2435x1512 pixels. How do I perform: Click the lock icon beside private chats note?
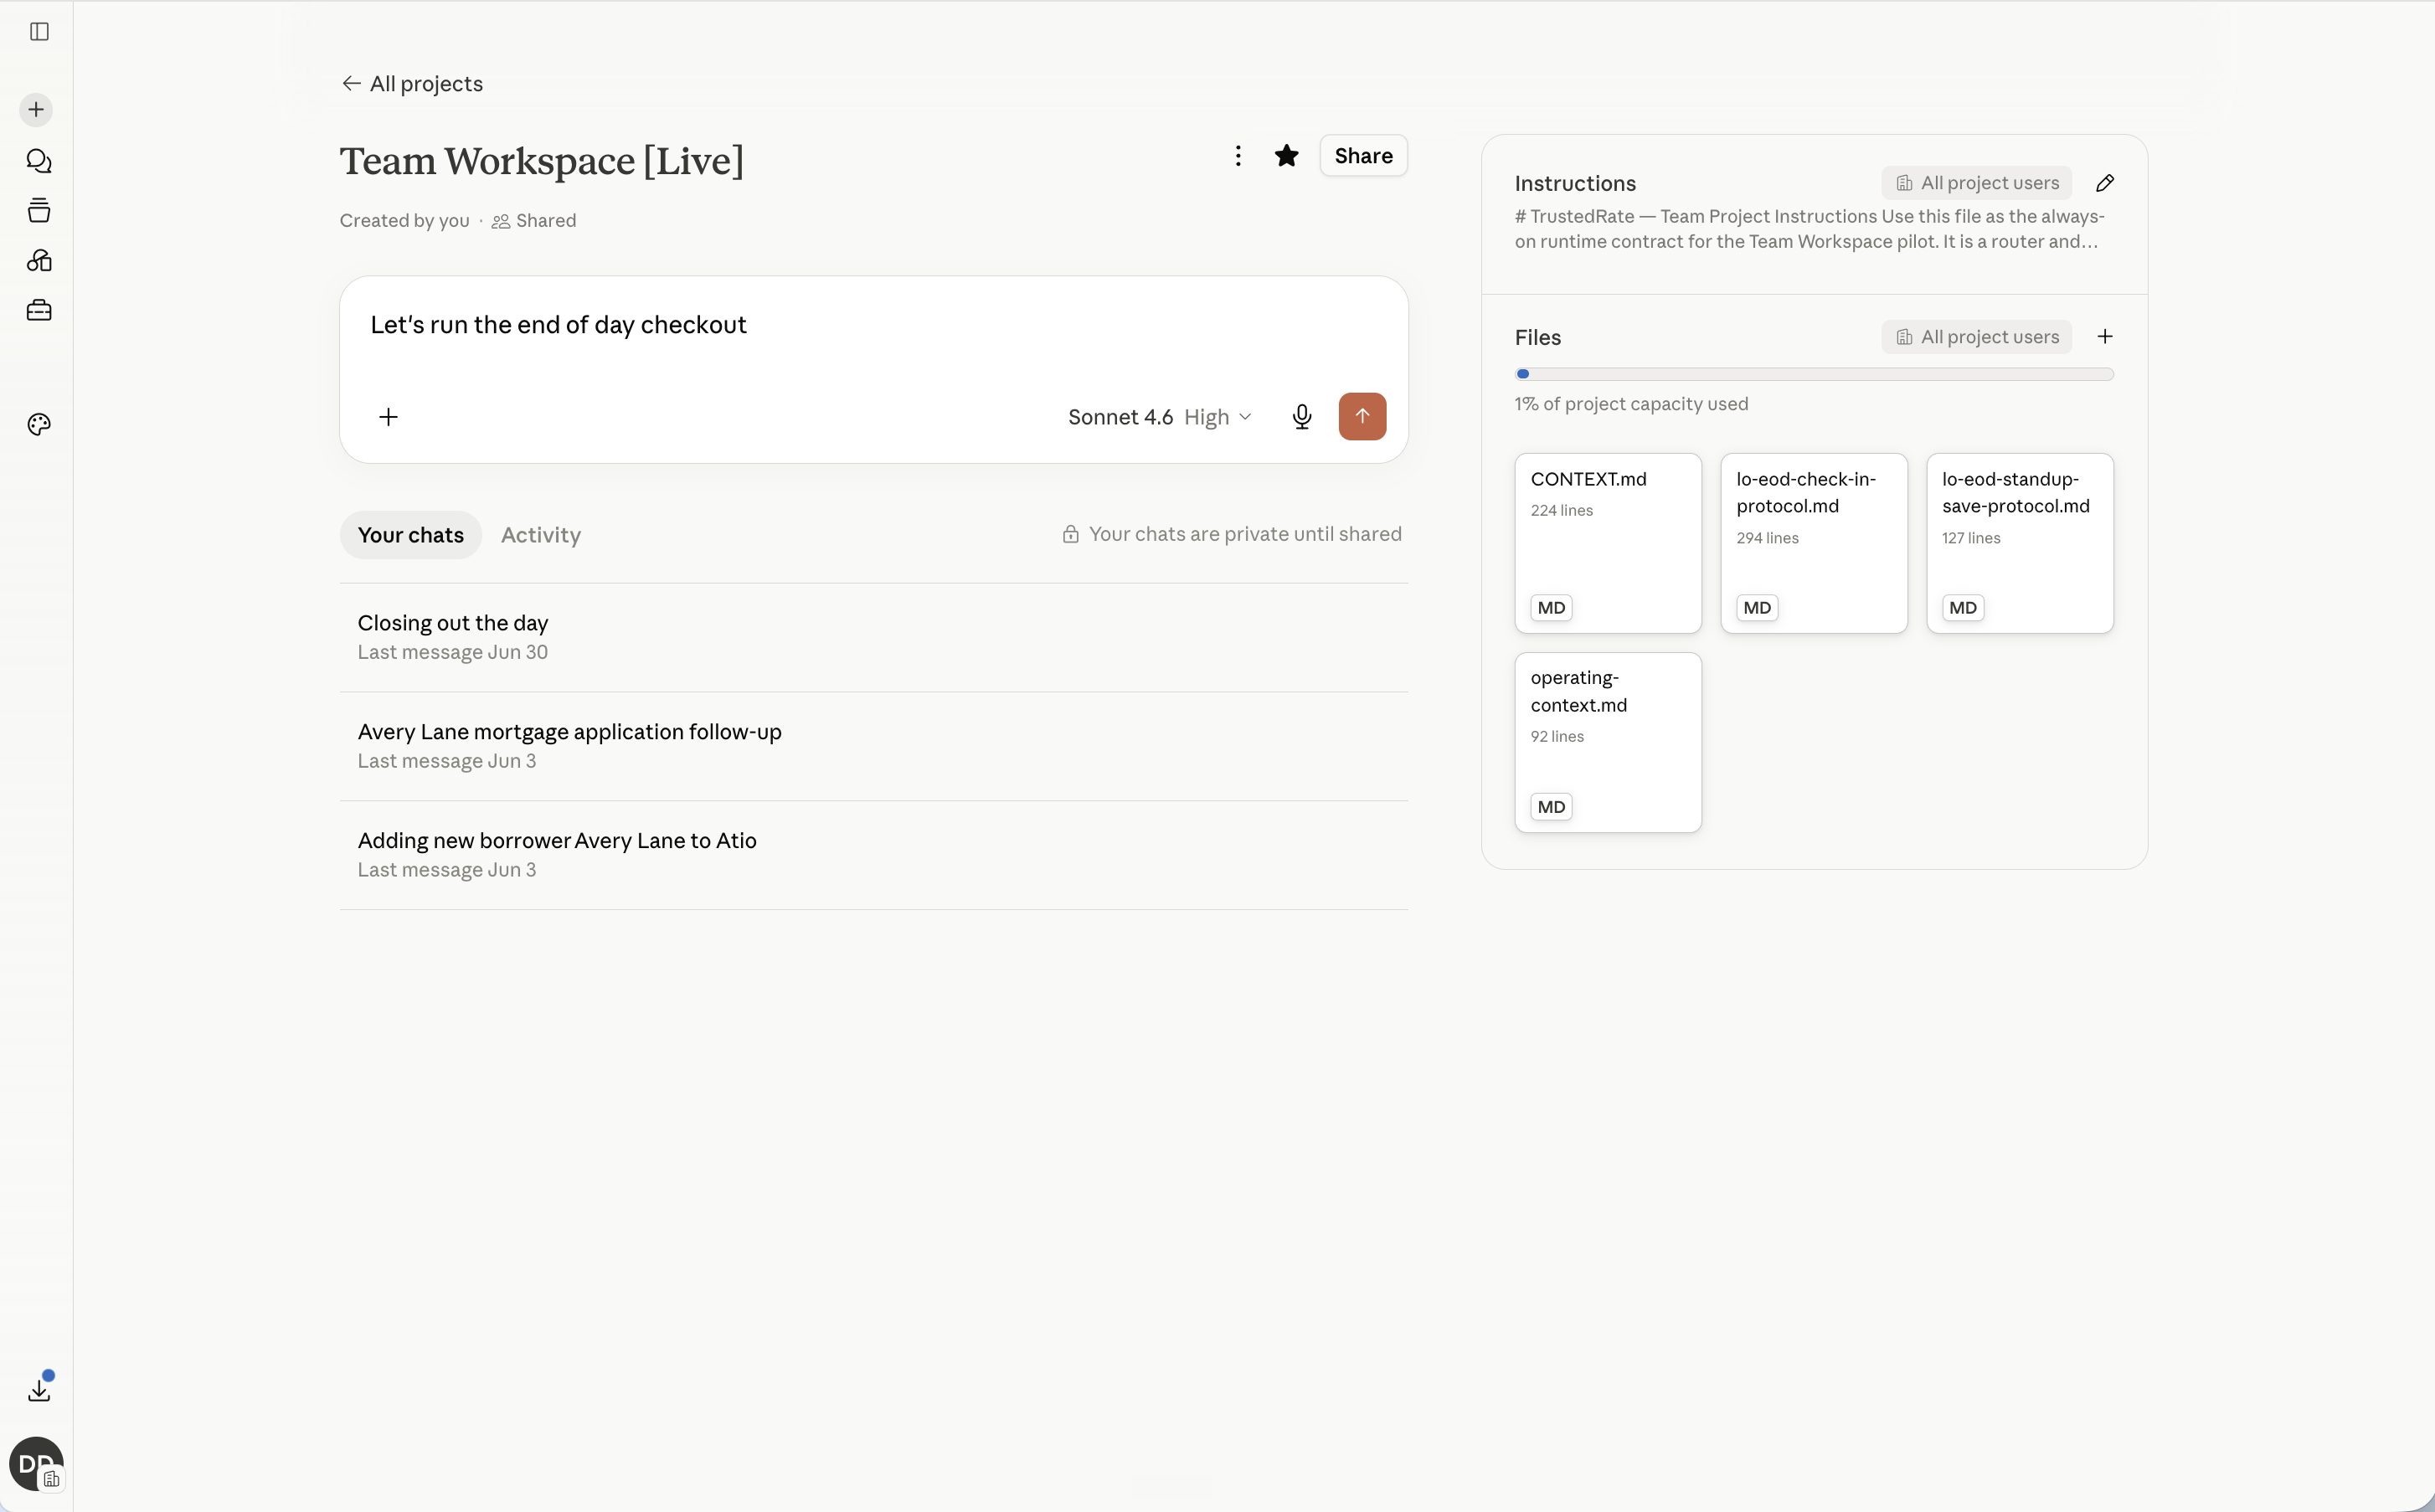pos(1070,534)
